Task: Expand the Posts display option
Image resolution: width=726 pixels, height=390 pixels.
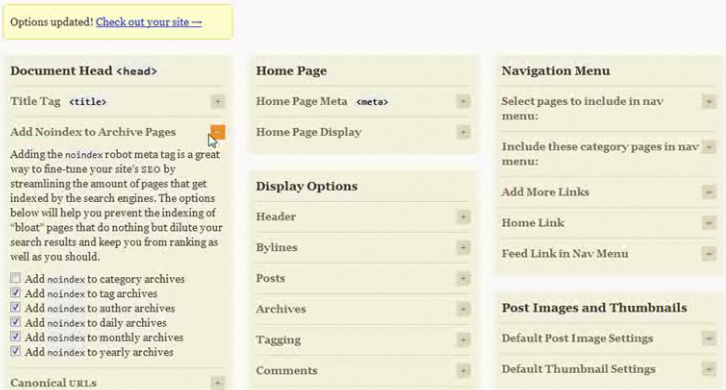Action: tap(463, 278)
